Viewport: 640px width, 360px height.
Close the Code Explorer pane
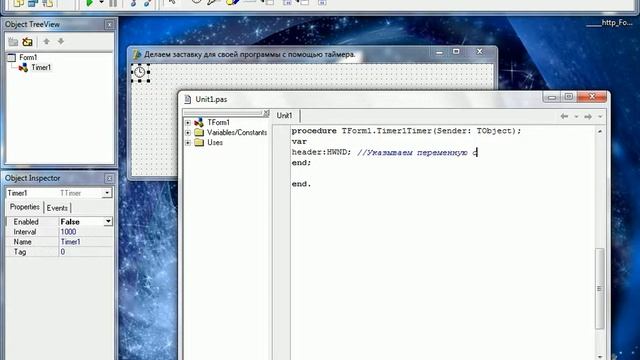266,113
